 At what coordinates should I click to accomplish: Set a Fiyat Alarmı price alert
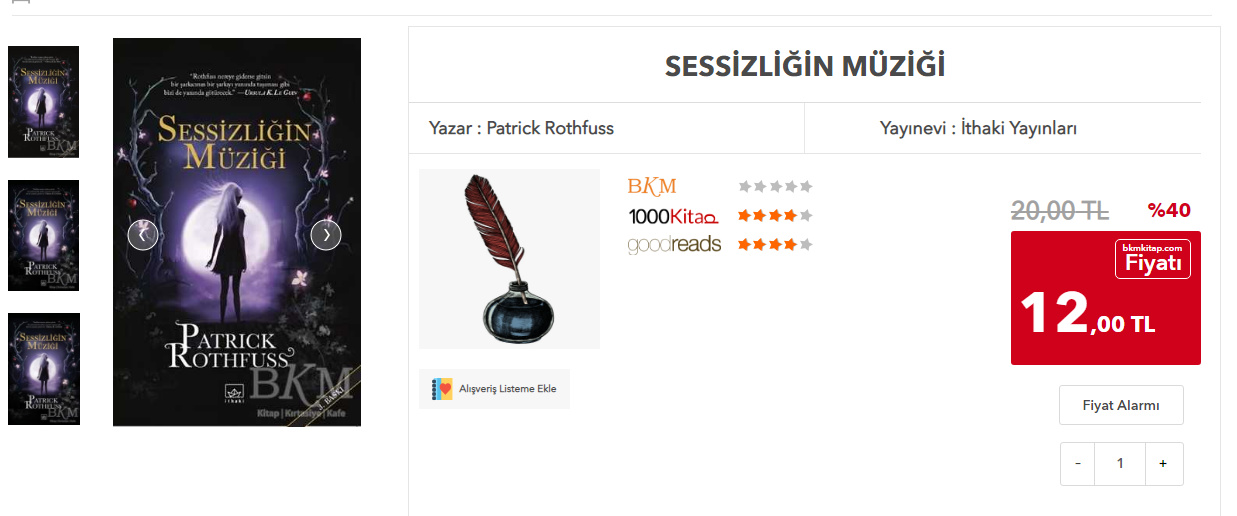point(1121,405)
